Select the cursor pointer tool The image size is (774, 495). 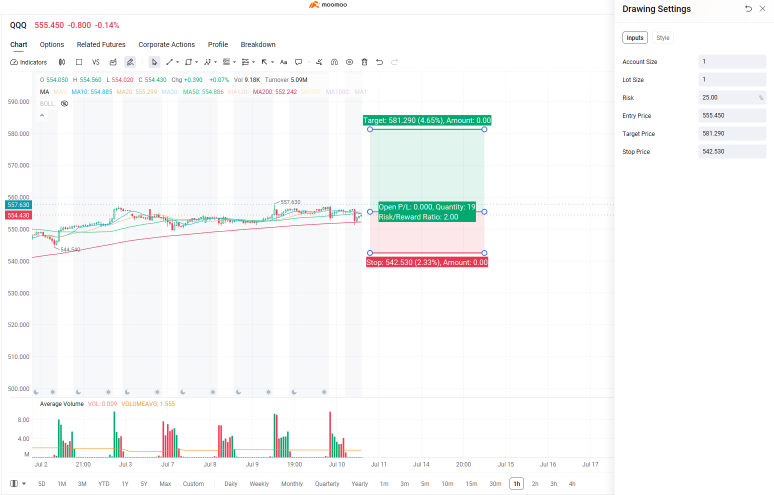point(155,62)
